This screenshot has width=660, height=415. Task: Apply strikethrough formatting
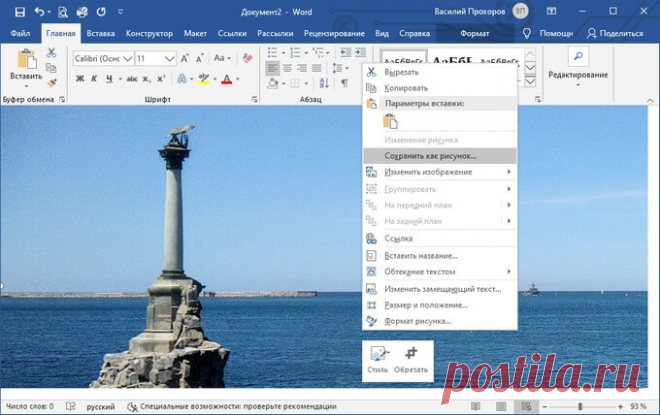pos(132,79)
